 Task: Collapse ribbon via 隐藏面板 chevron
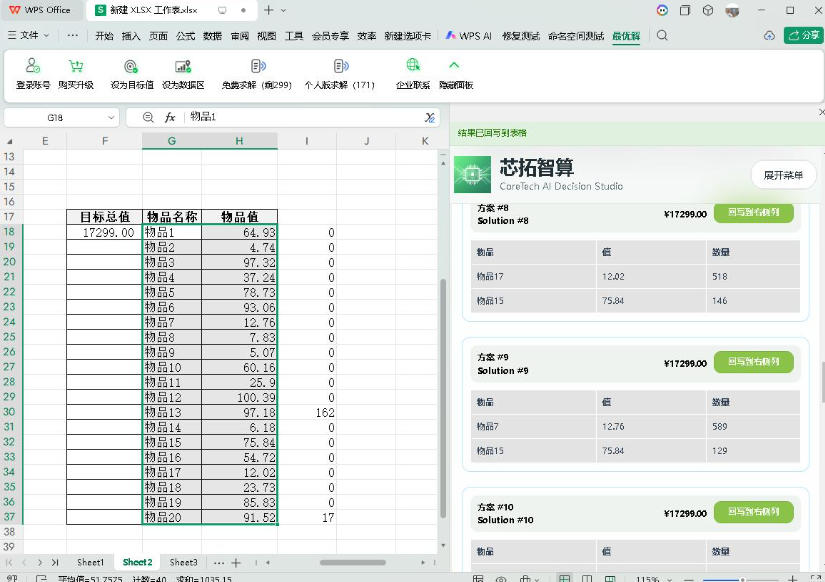pos(454,65)
